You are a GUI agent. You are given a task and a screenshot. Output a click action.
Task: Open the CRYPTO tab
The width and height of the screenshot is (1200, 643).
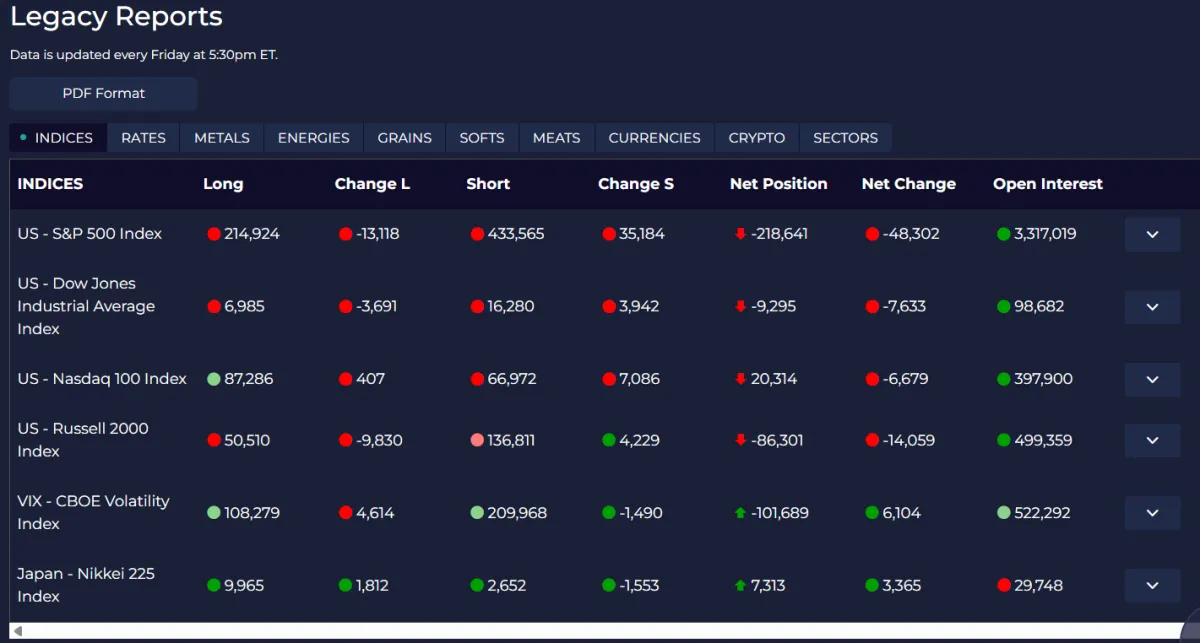[757, 138]
